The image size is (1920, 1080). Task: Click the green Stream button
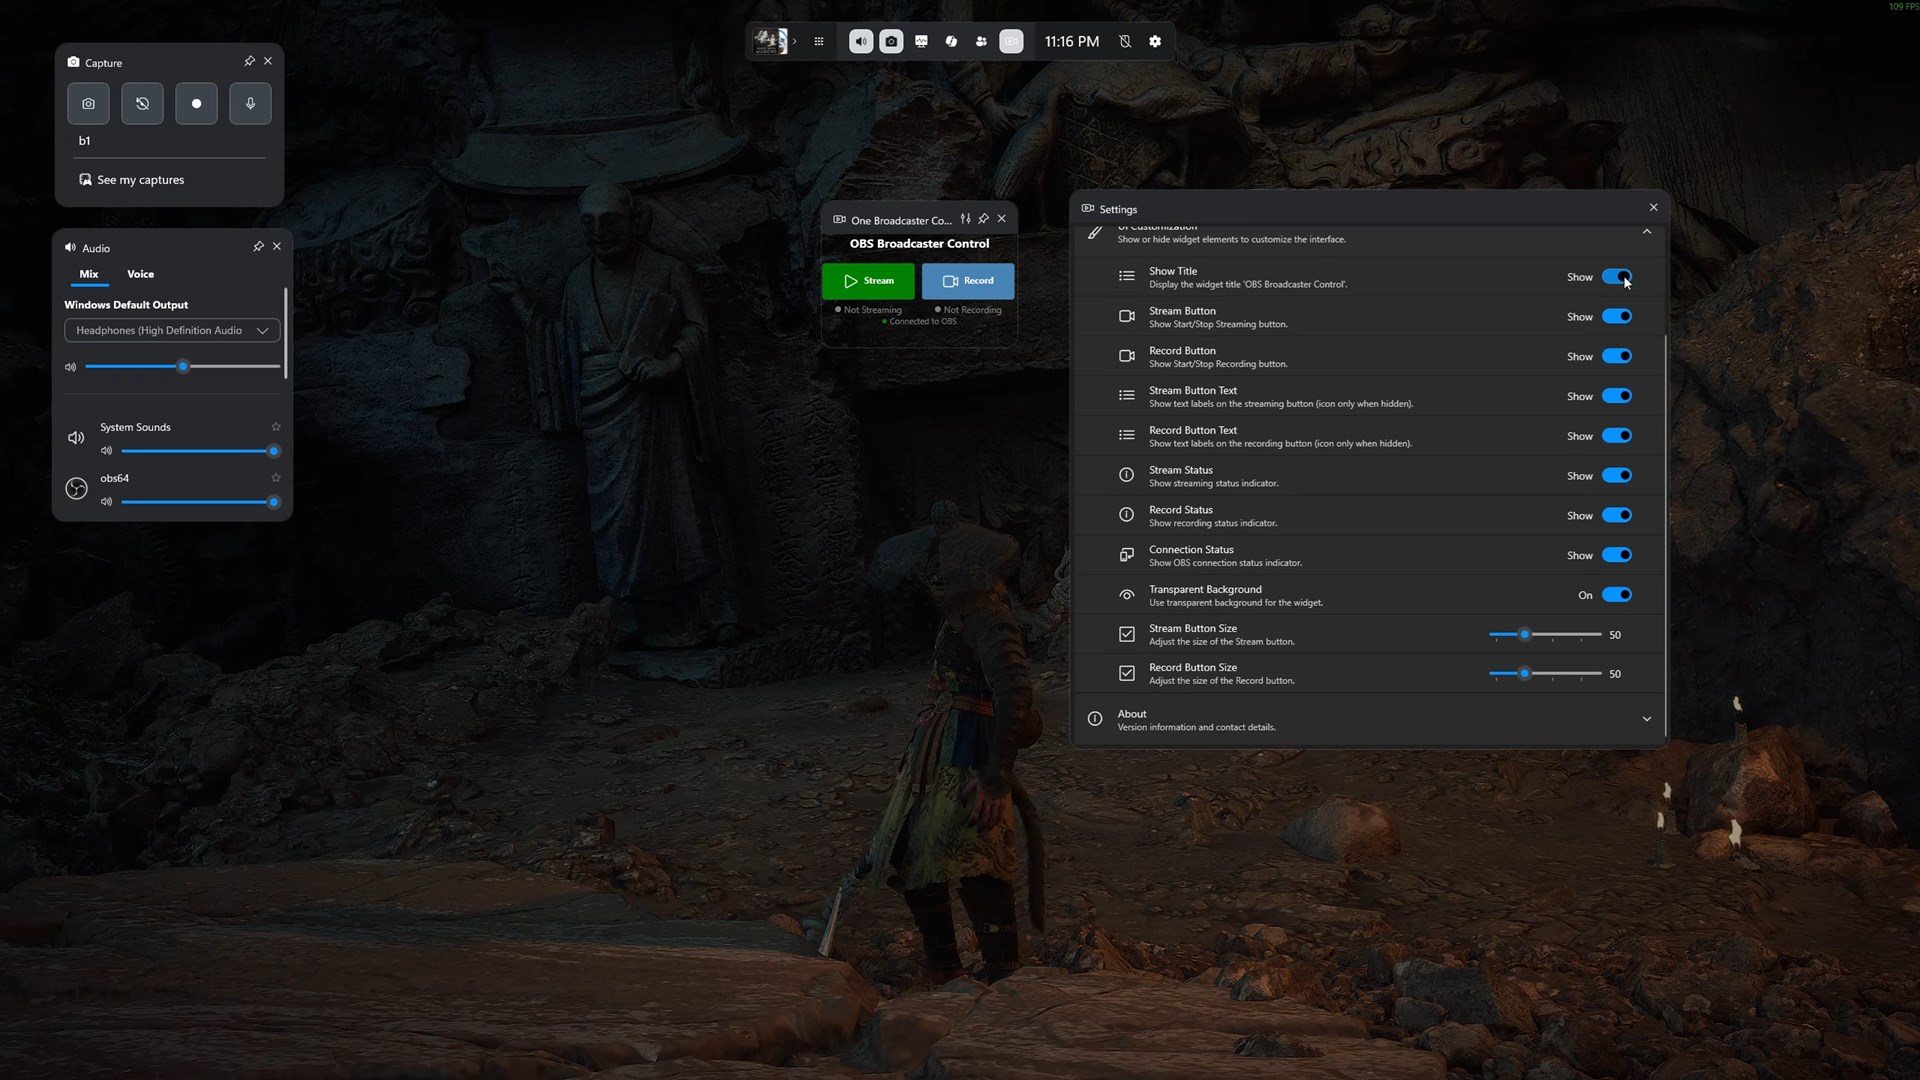pyautogui.click(x=868, y=281)
